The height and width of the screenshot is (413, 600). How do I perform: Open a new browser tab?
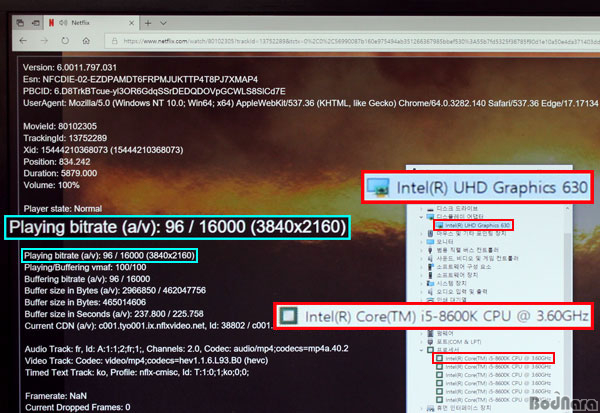[x=148, y=23]
